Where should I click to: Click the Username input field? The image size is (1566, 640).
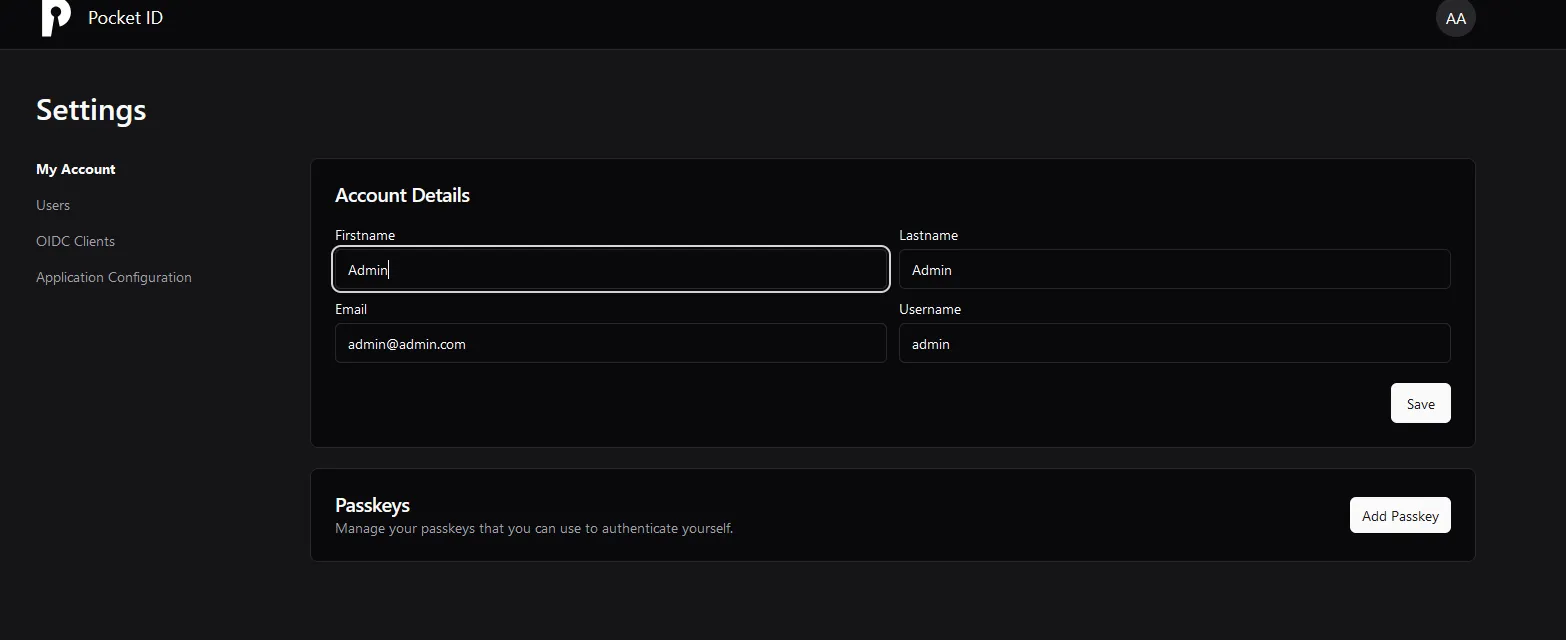tap(1174, 344)
